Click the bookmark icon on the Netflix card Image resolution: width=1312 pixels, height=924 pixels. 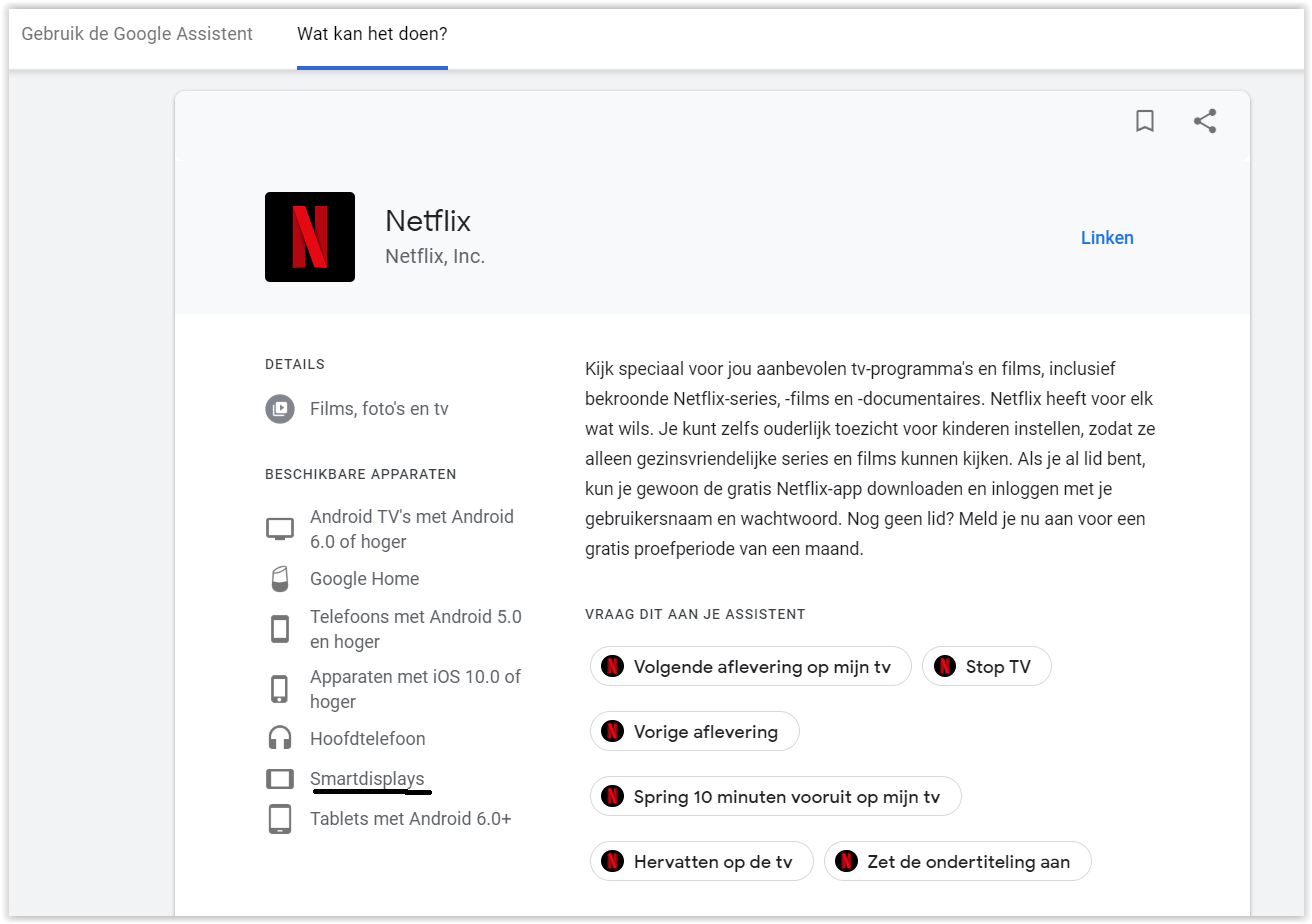pos(1145,121)
